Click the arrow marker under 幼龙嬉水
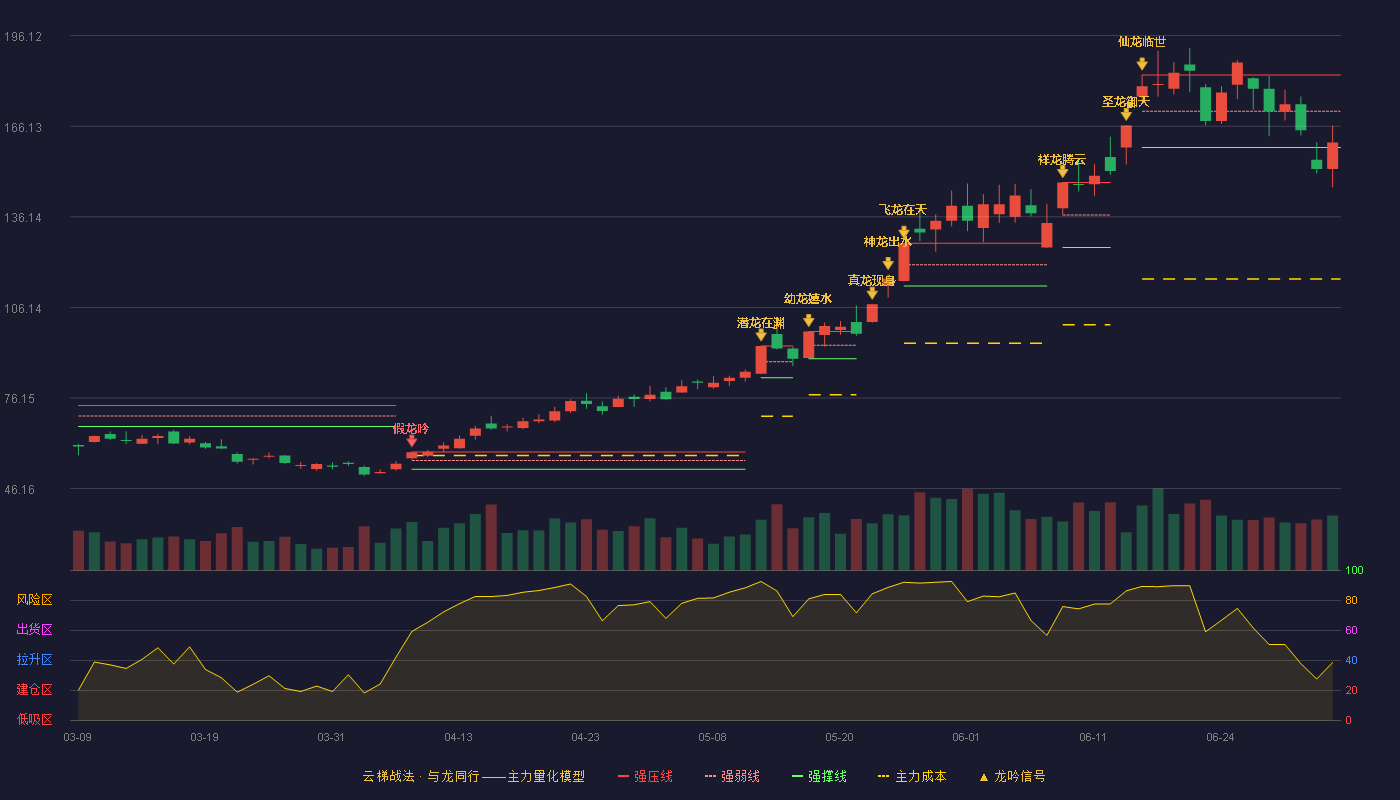 [x=808, y=320]
